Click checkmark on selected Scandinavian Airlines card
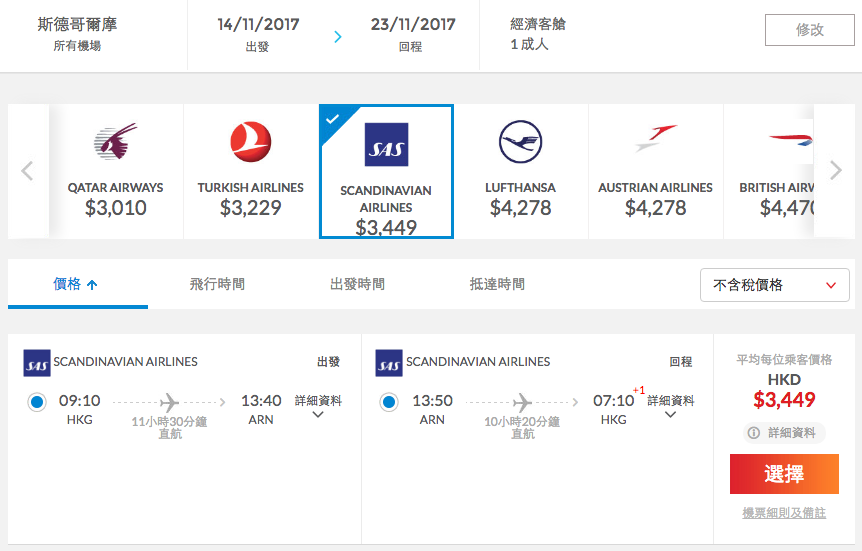Viewport: 862px width, 551px height. pos(332,118)
